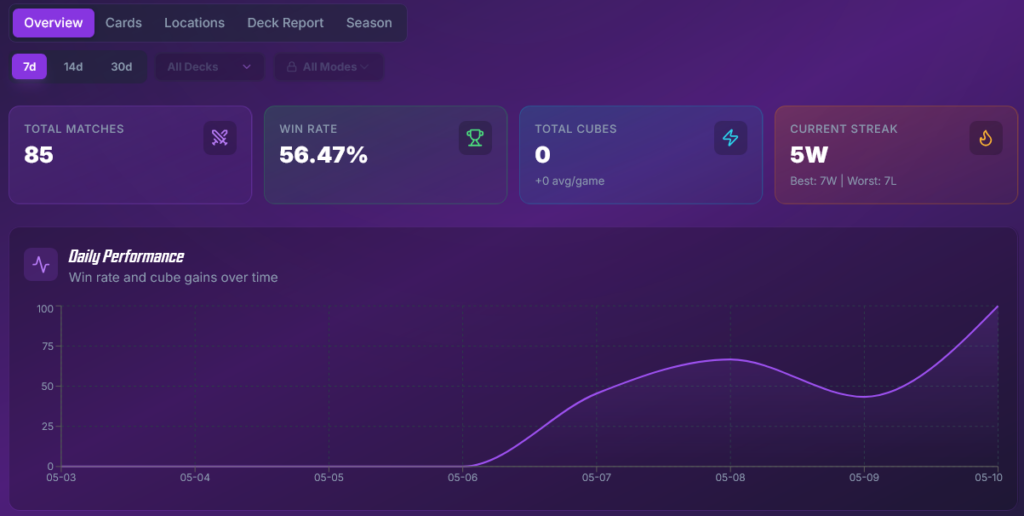Image resolution: width=1024 pixels, height=516 pixels.
Task: Click the Win rate and cube gains subtitle
Action: (173, 278)
